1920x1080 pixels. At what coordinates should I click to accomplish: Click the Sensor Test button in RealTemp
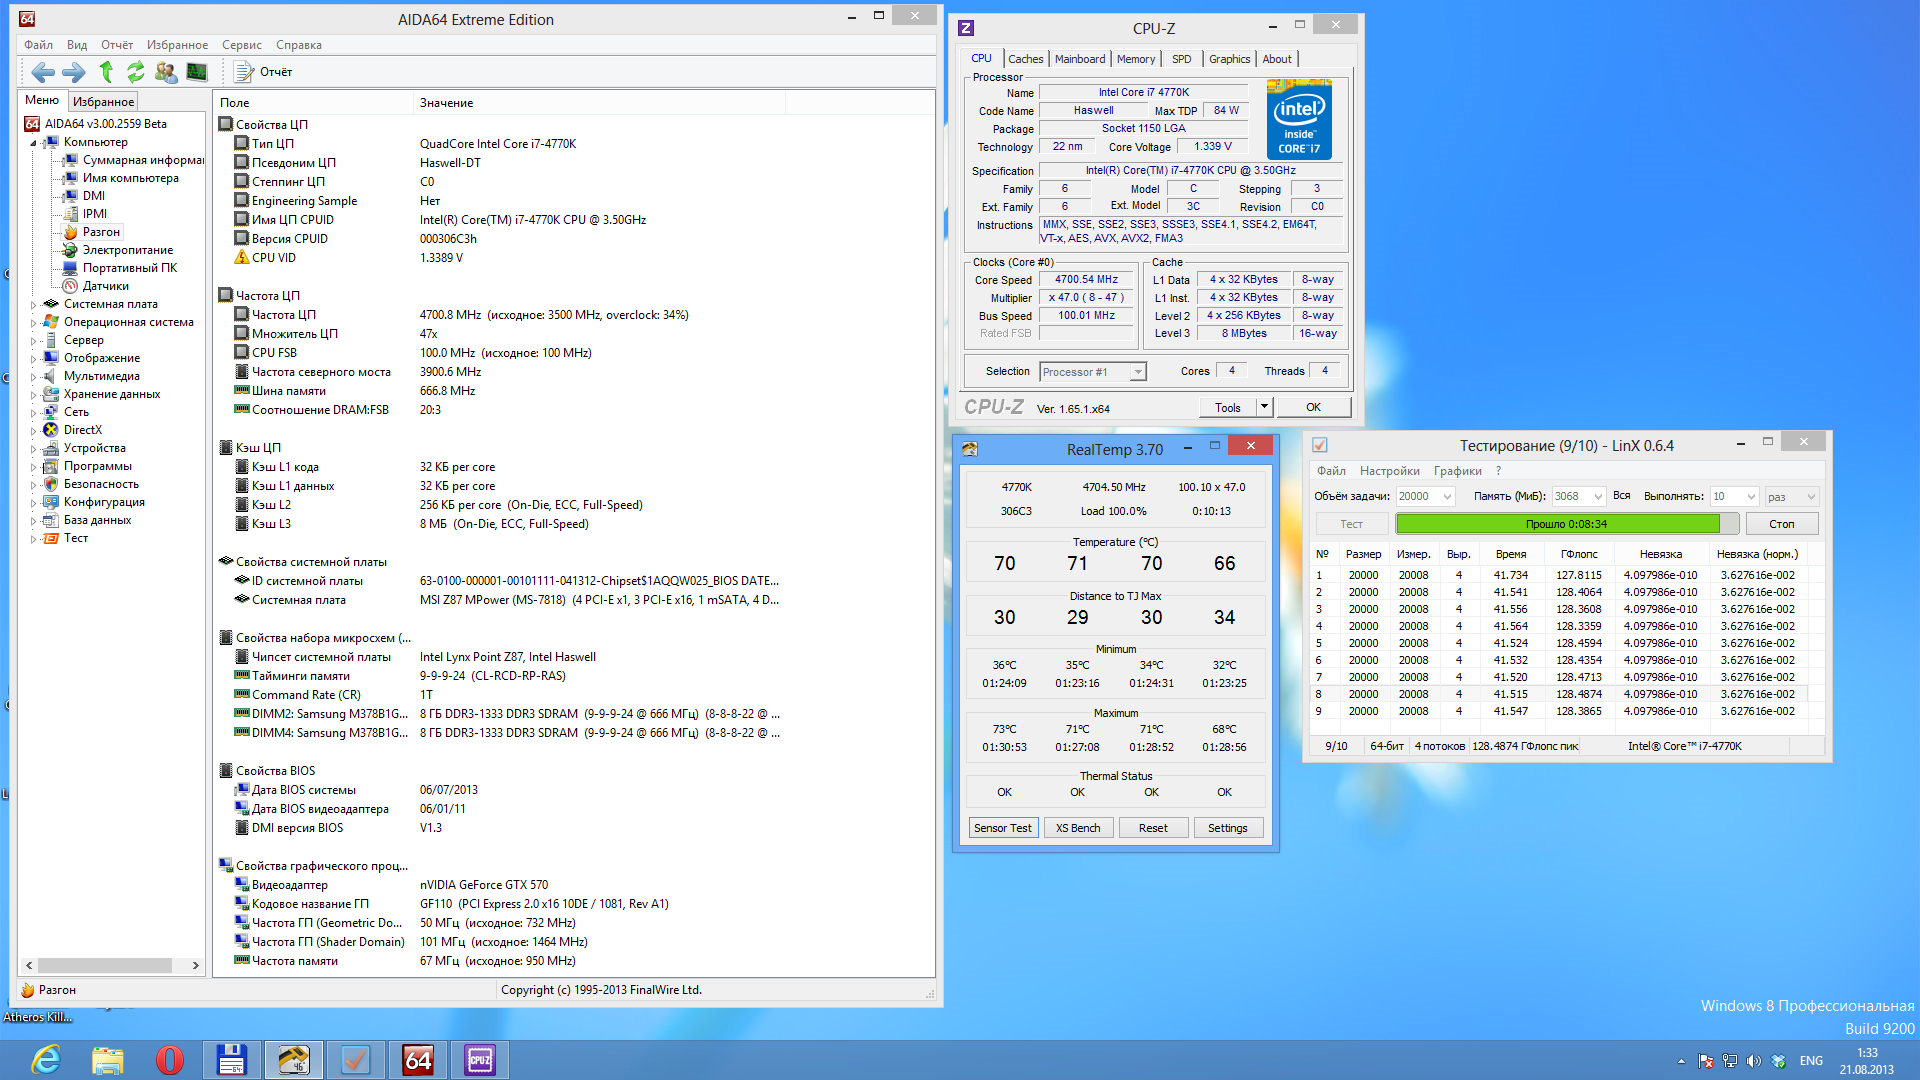[x=1002, y=828]
